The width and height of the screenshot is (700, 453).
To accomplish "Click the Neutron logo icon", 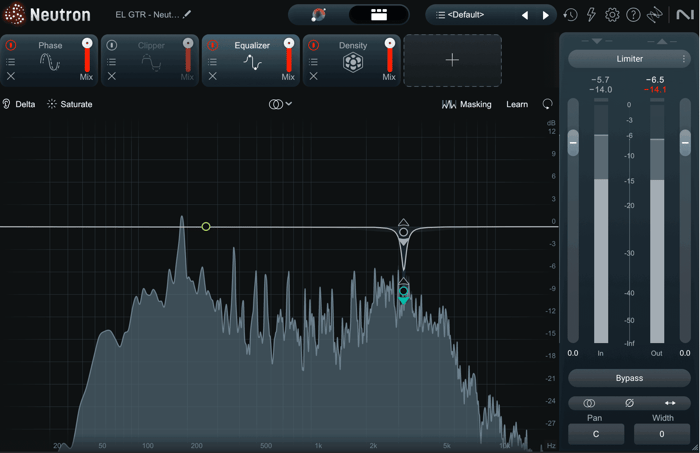I will [14, 14].
